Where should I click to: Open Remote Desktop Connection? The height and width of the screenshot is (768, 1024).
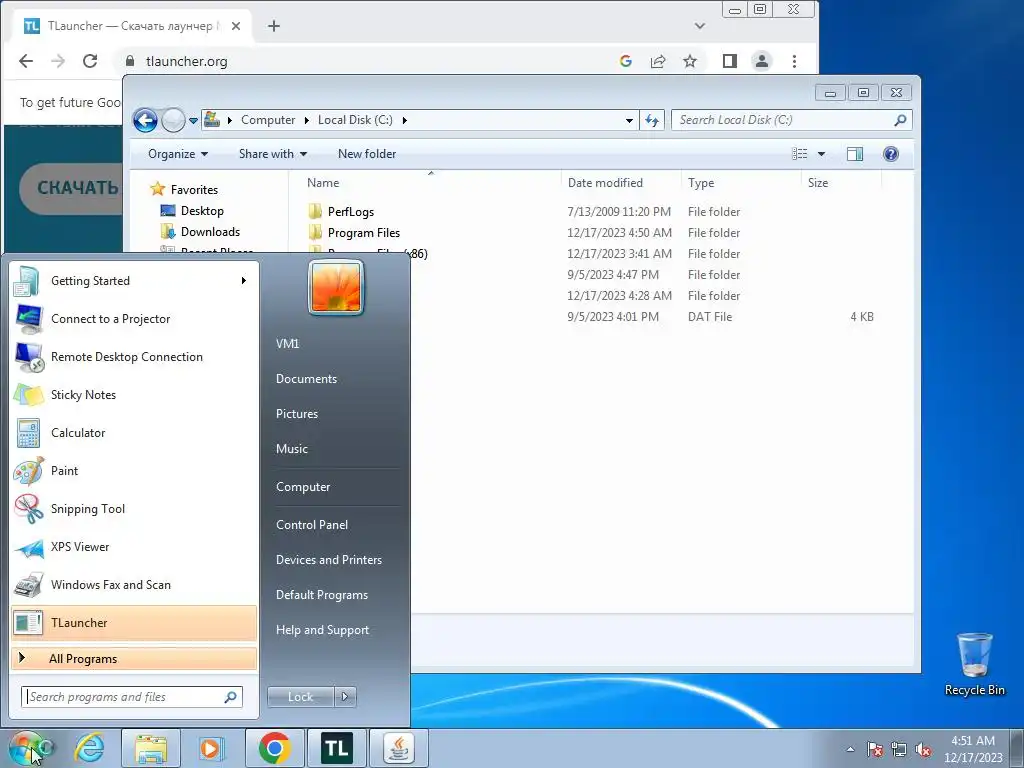[134, 357]
